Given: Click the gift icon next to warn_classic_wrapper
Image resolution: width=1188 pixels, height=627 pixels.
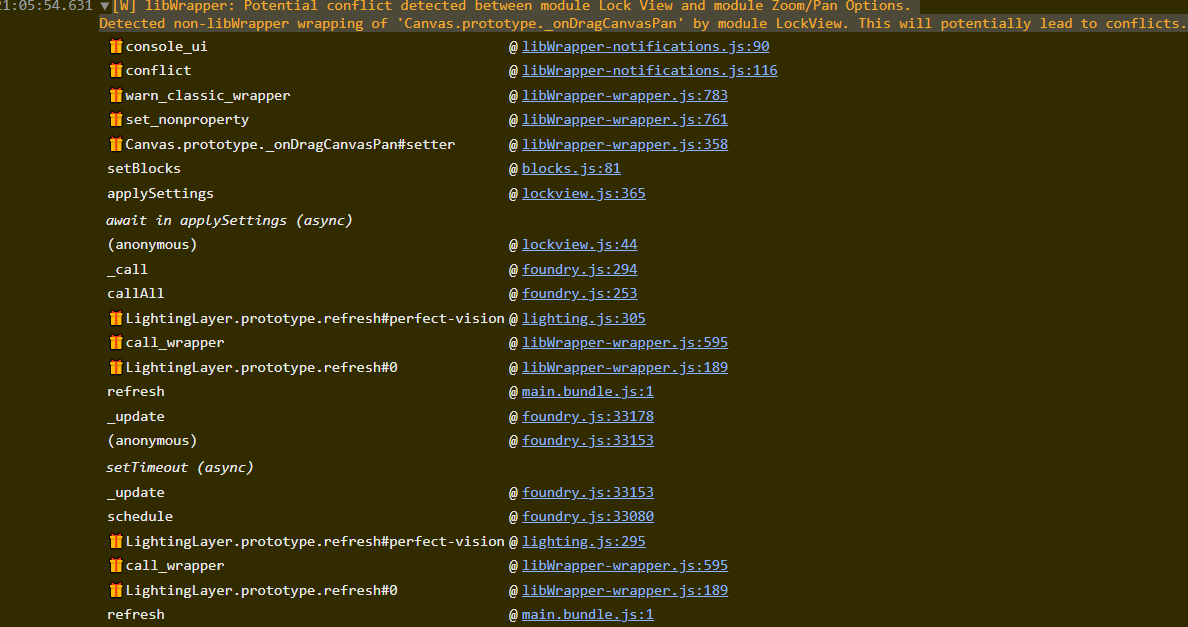Looking at the screenshot, I should [x=116, y=95].
